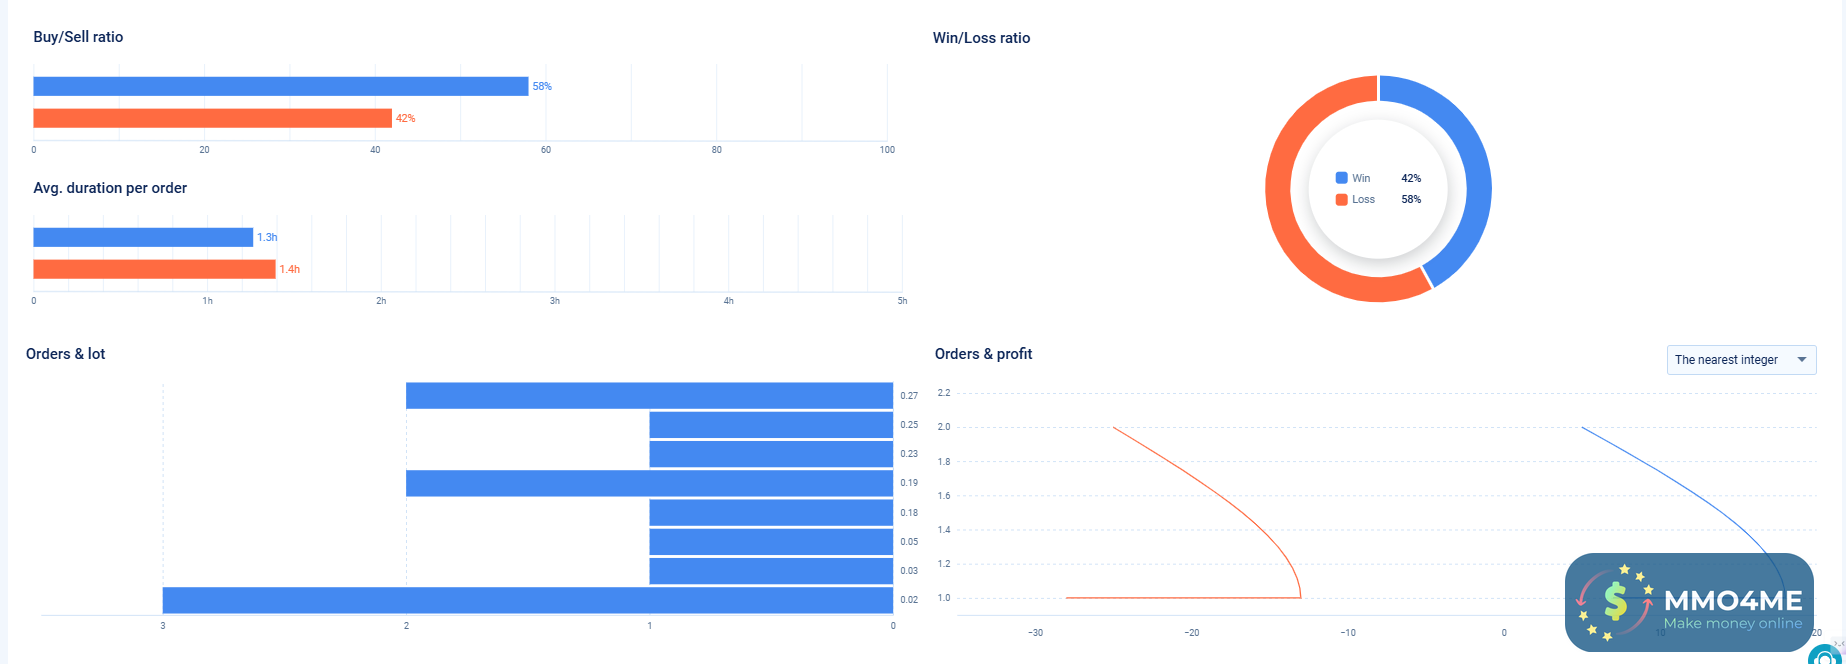1846x664 pixels.
Task: Click the 0.19 lot bar
Action: pos(649,484)
